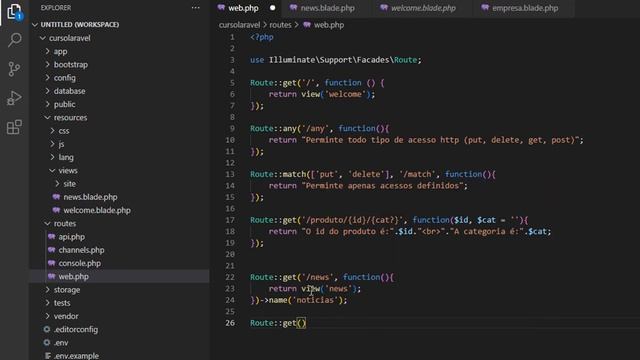Open the .editorconfig file

click(x=76, y=329)
